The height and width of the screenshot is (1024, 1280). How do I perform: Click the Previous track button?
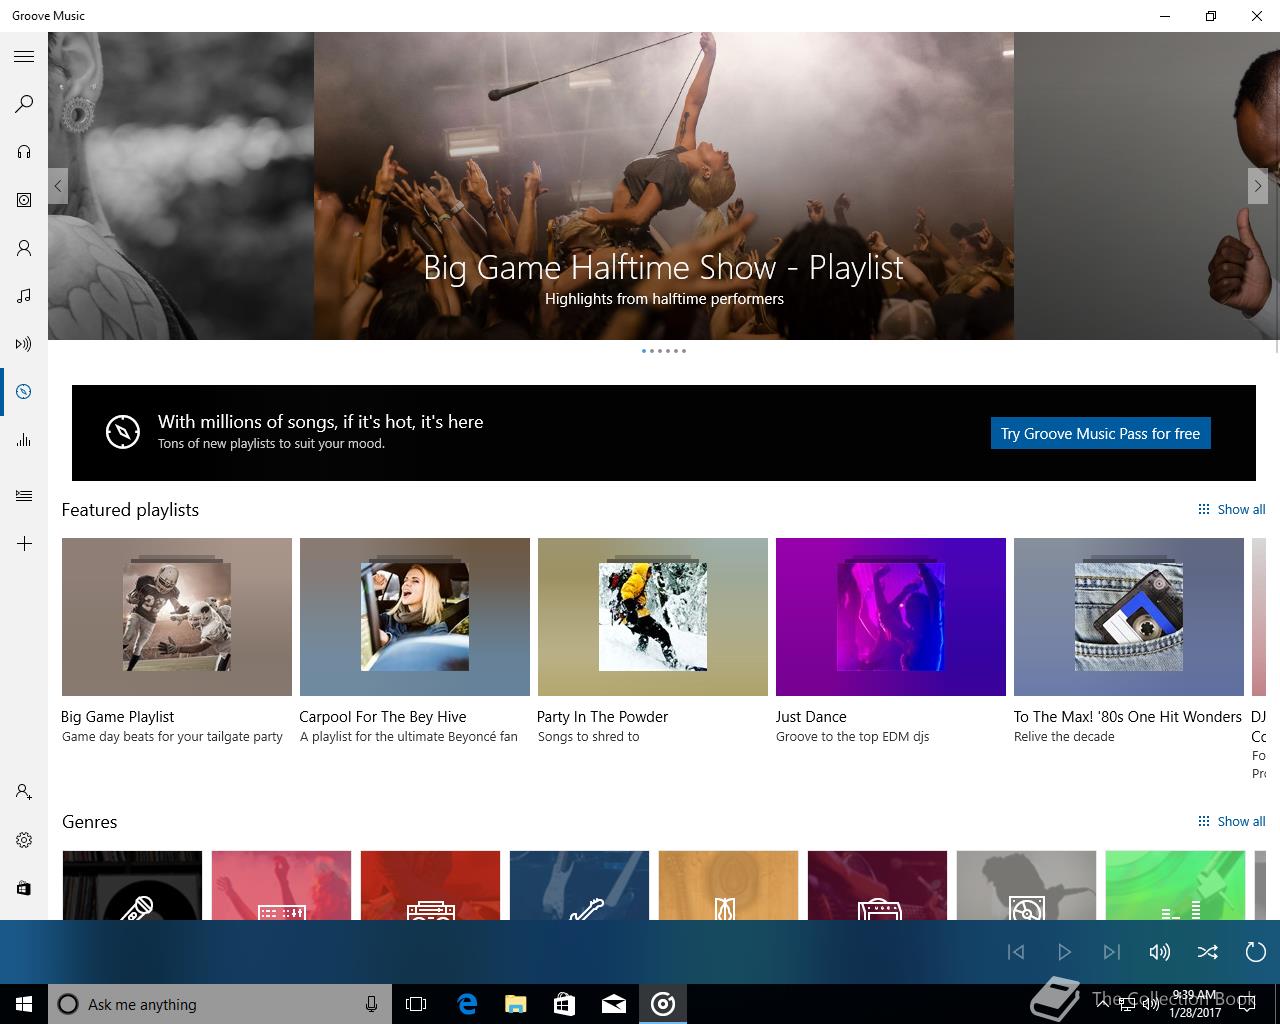click(x=1016, y=952)
